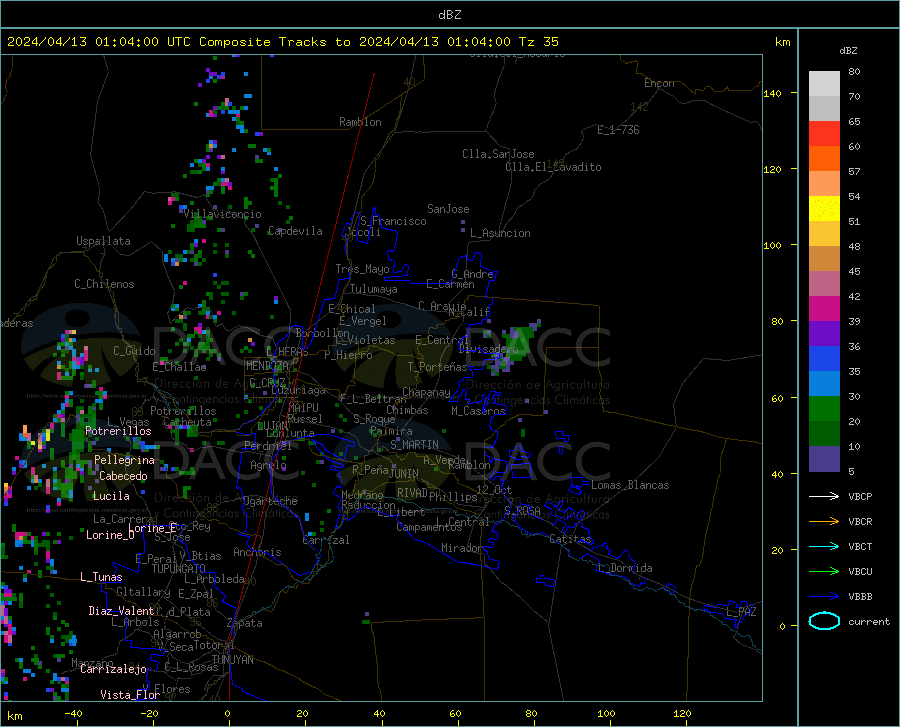Click the Lucila label
The height and width of the screenshot is (727, 900).
coord(111,496)
